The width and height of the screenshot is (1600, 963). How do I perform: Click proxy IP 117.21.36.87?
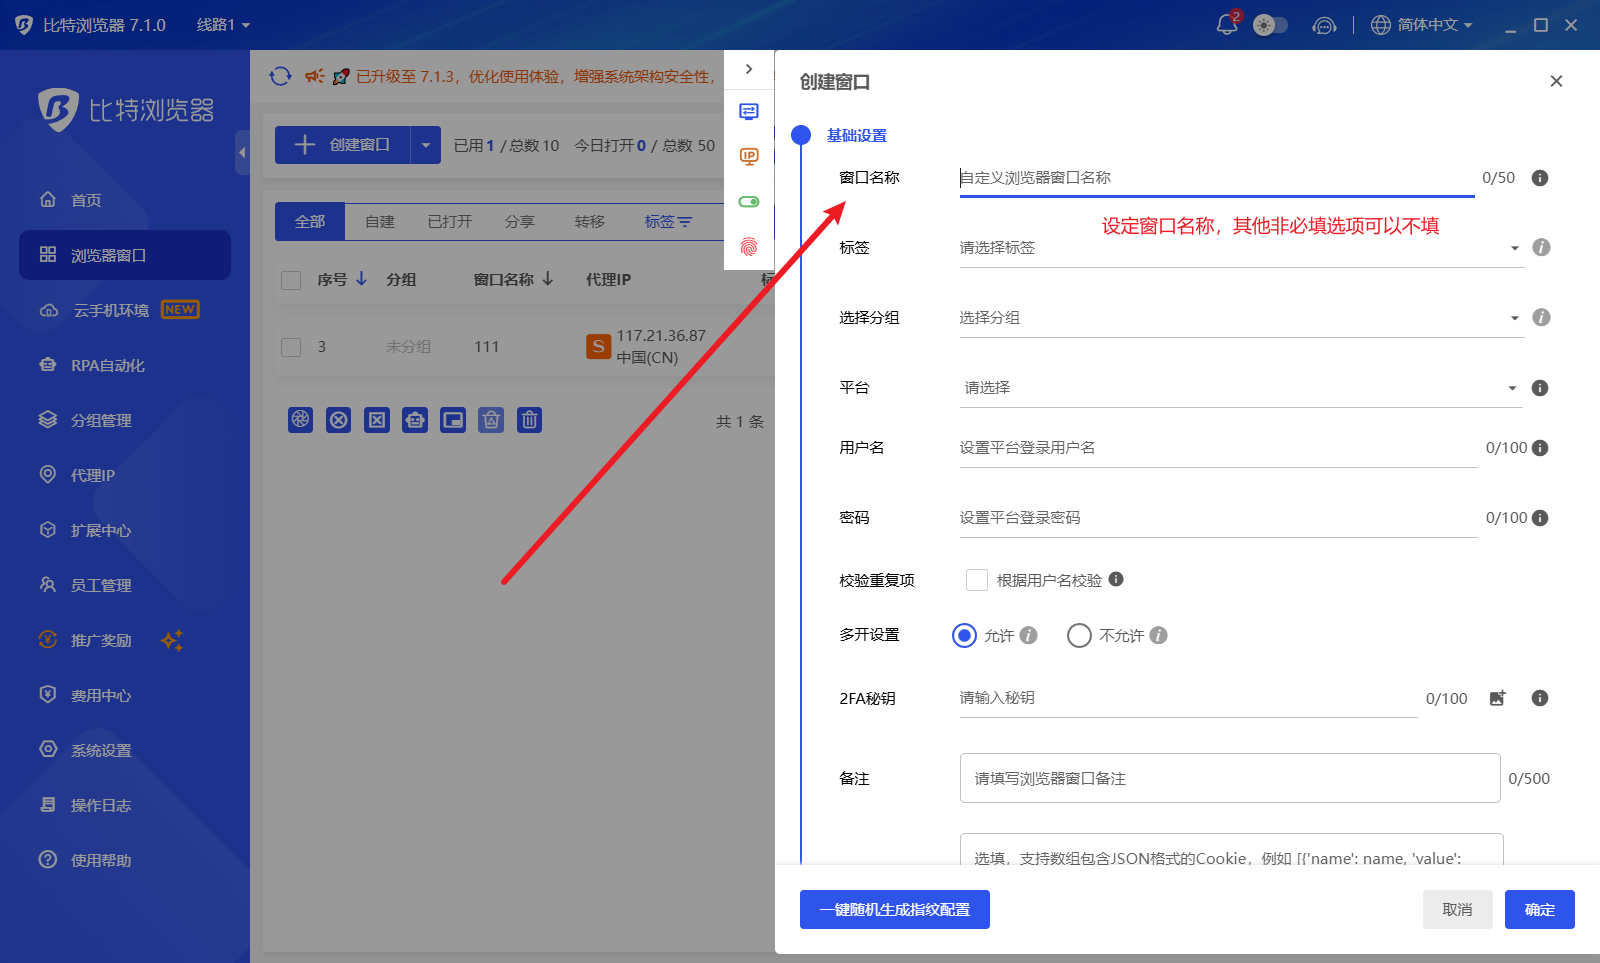(x=661, y=336)
